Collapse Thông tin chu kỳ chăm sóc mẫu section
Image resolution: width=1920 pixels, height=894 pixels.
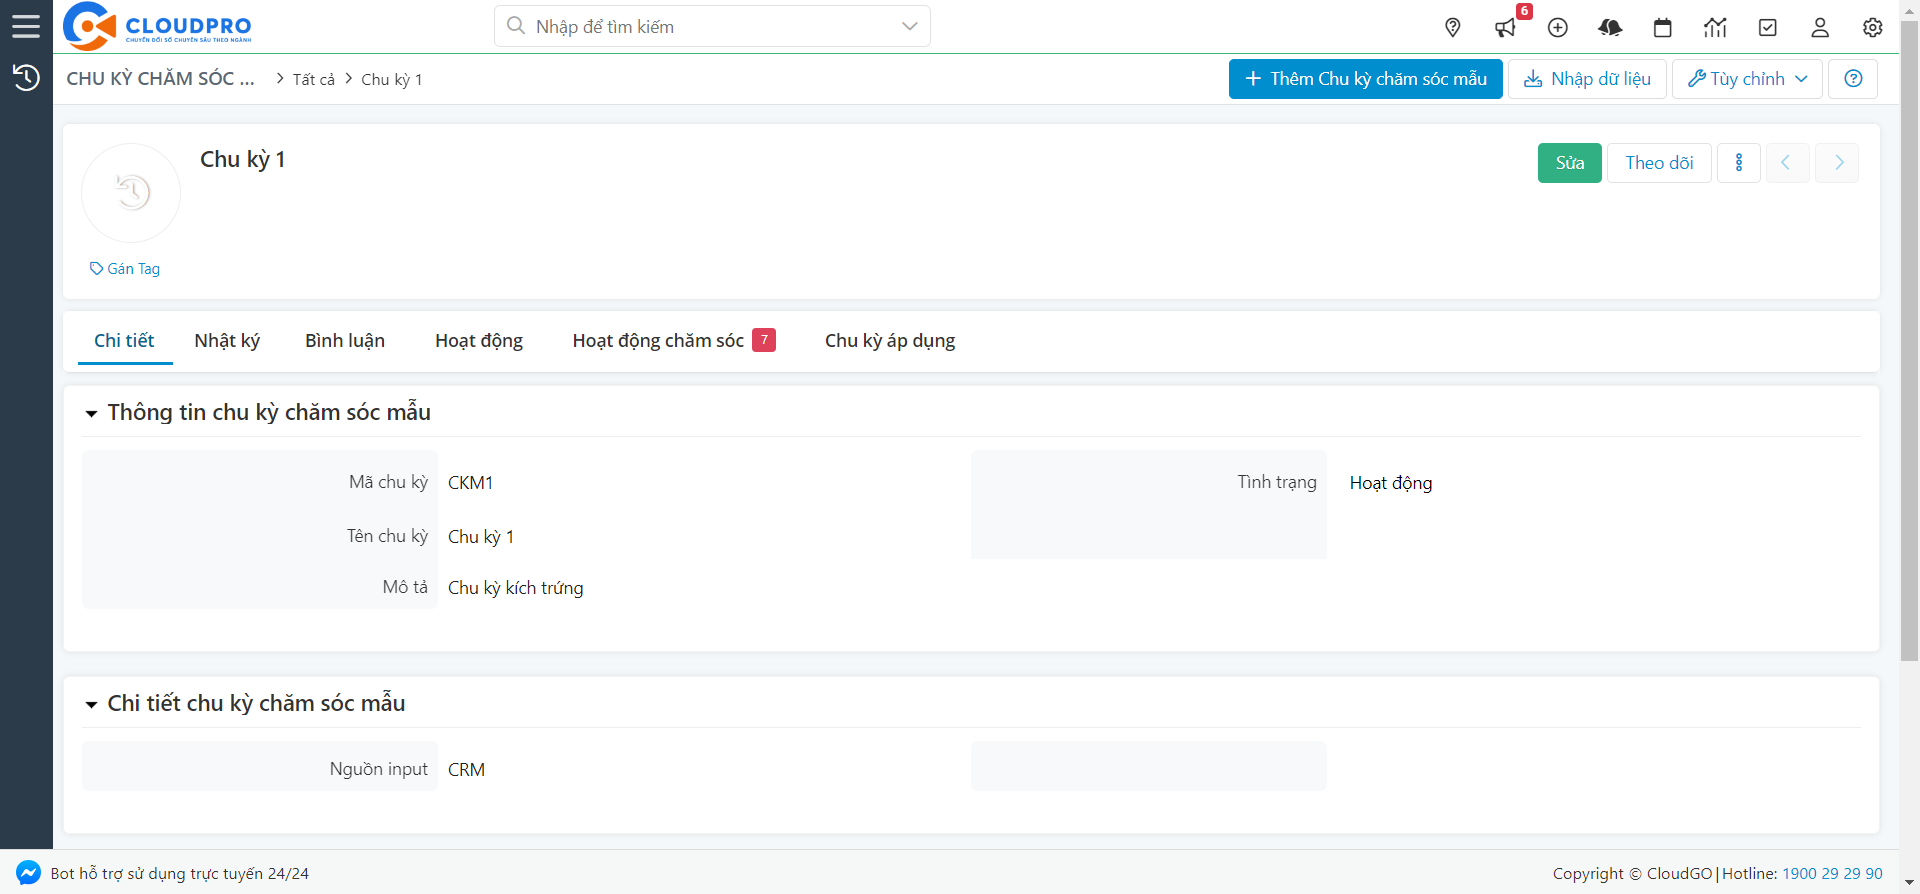tap(91, 413)
